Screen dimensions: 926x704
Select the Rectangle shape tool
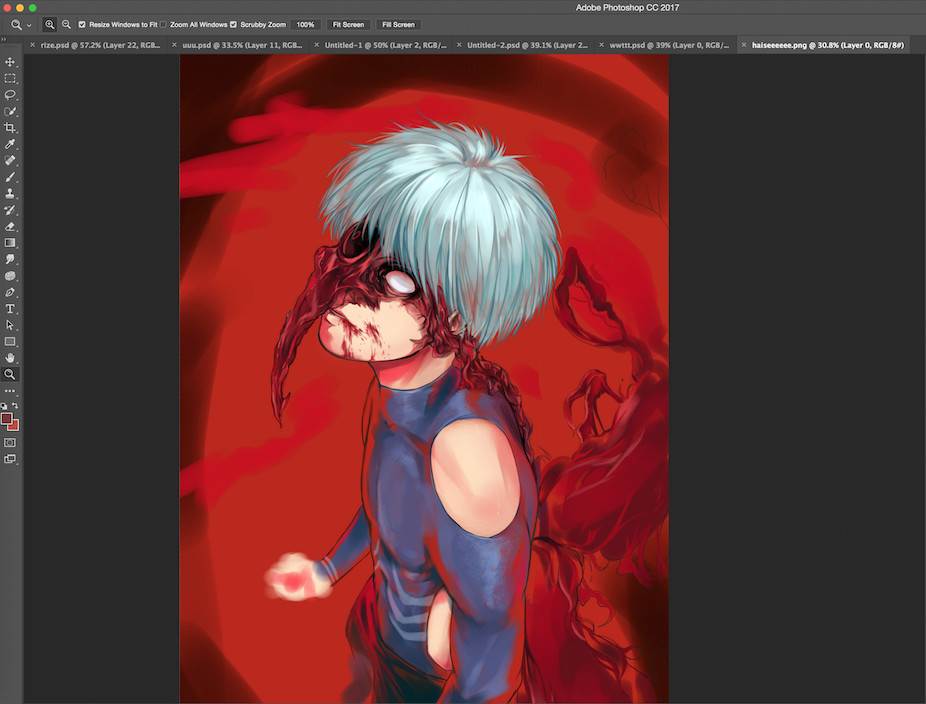(x=10, y=341)
